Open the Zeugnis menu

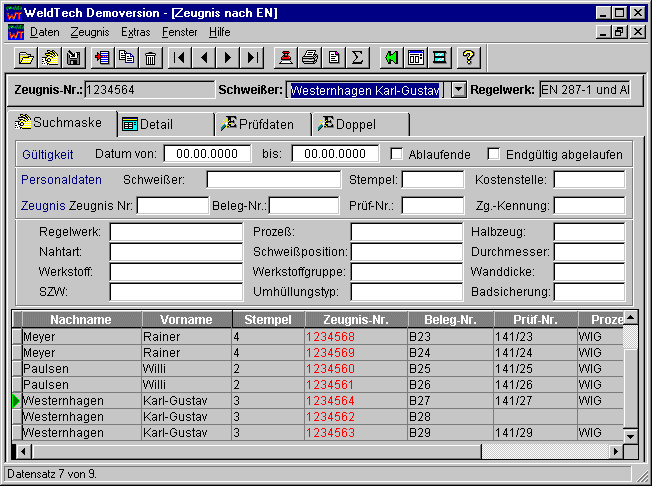(x=90, y=32)
